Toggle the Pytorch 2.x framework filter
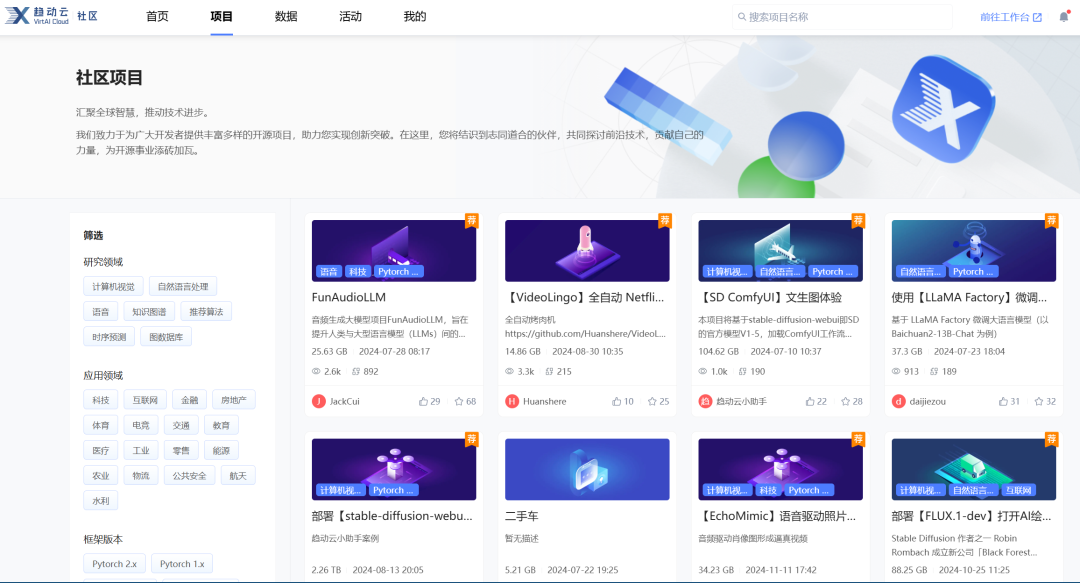Viewport: 1080px width, 583px height. pyautogui.click(x=114, y=564)
